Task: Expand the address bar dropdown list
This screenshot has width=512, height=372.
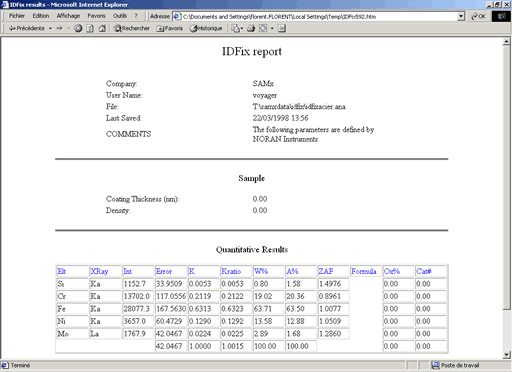Action: pos(461,16)
